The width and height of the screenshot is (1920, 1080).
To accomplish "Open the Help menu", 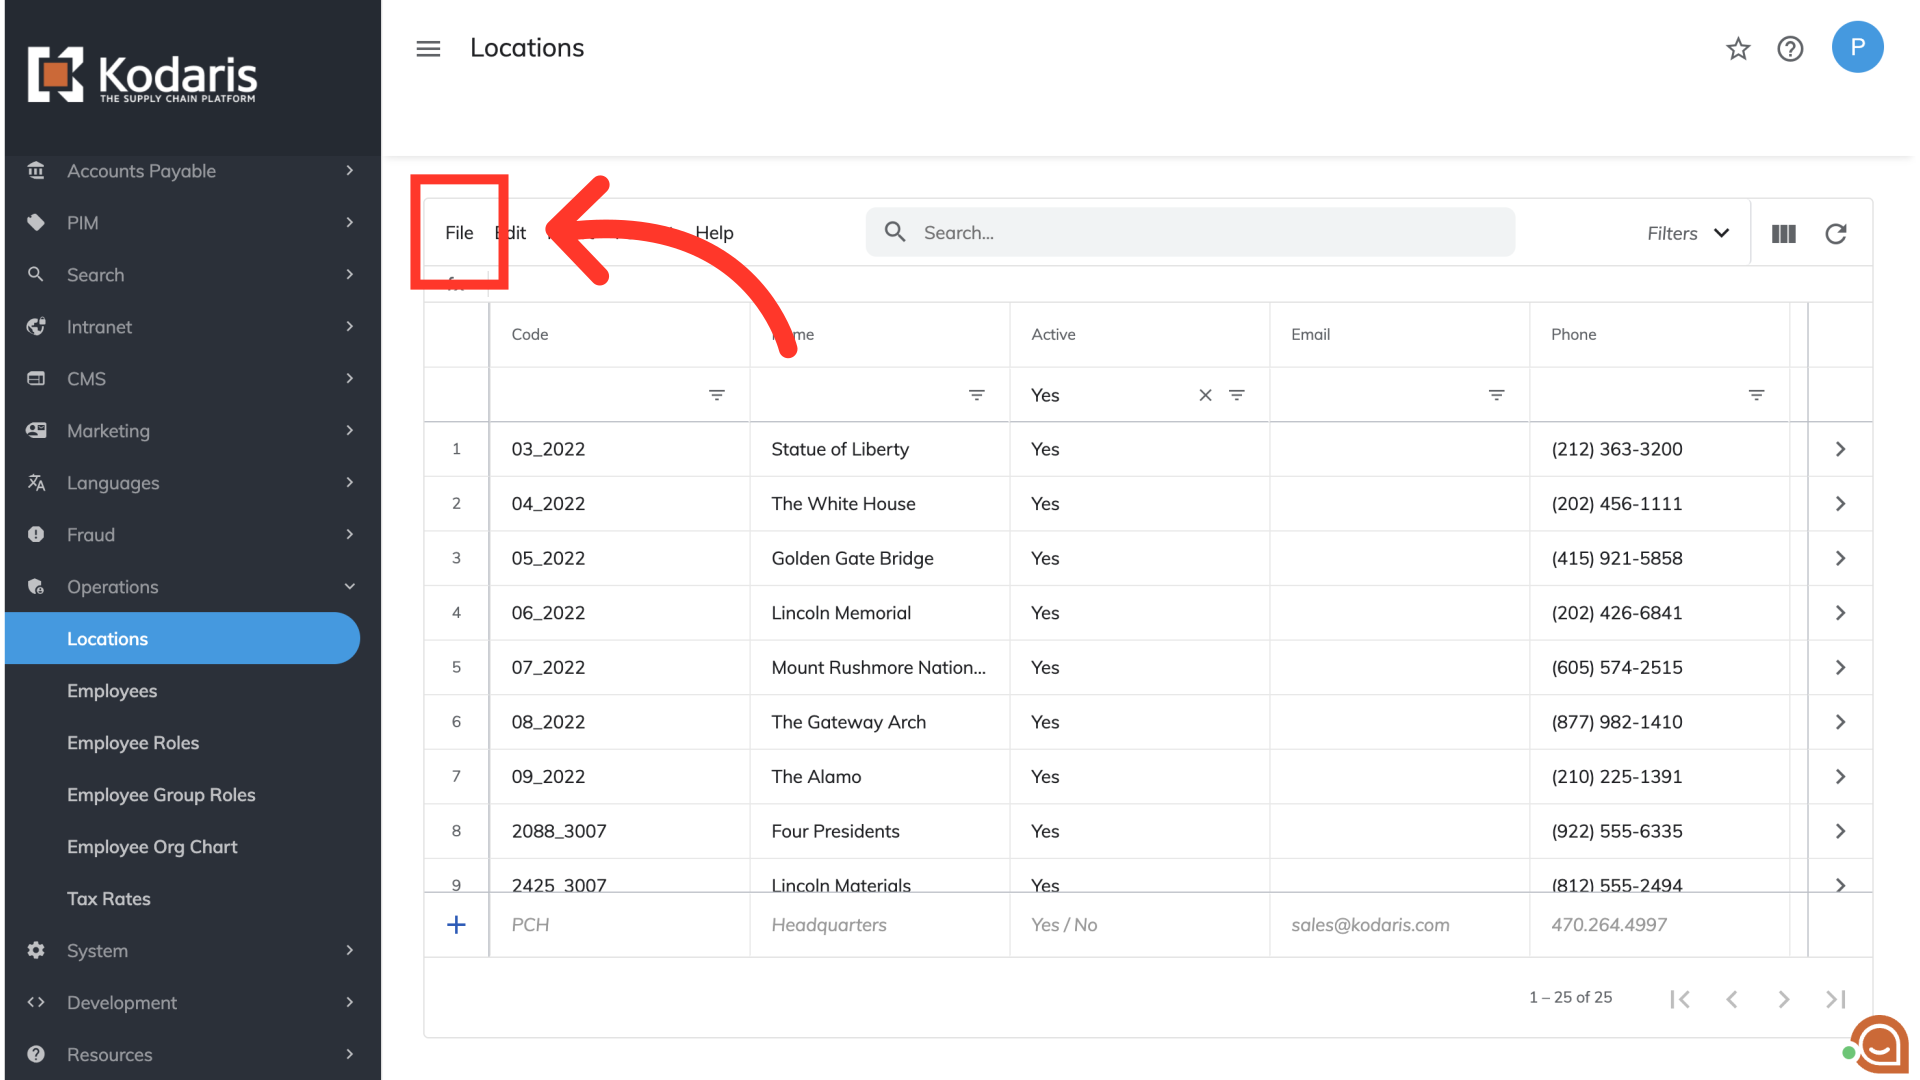I will (x=714, y=233).
